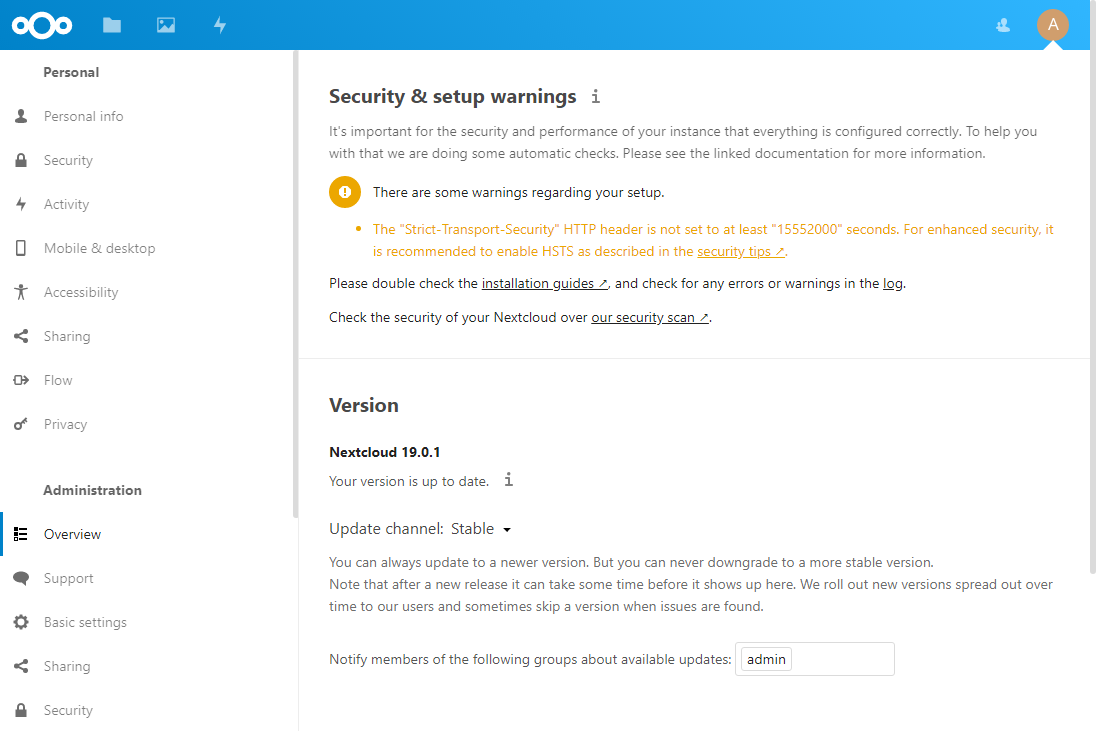Click the 'Your version is up to date.' text
Viewport: 1096px width, 736px height.
point(409,482)
